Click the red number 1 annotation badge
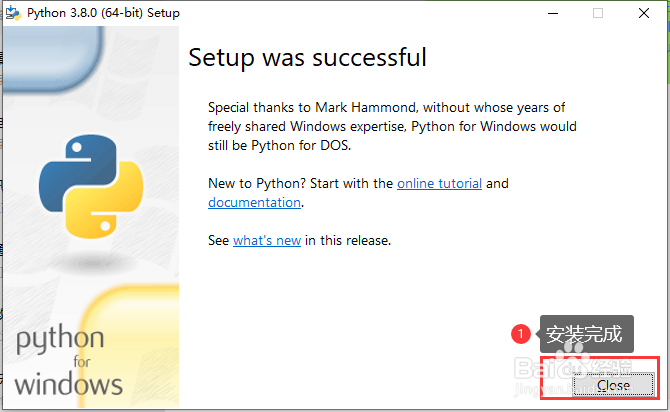 click(x=520, y=334)
